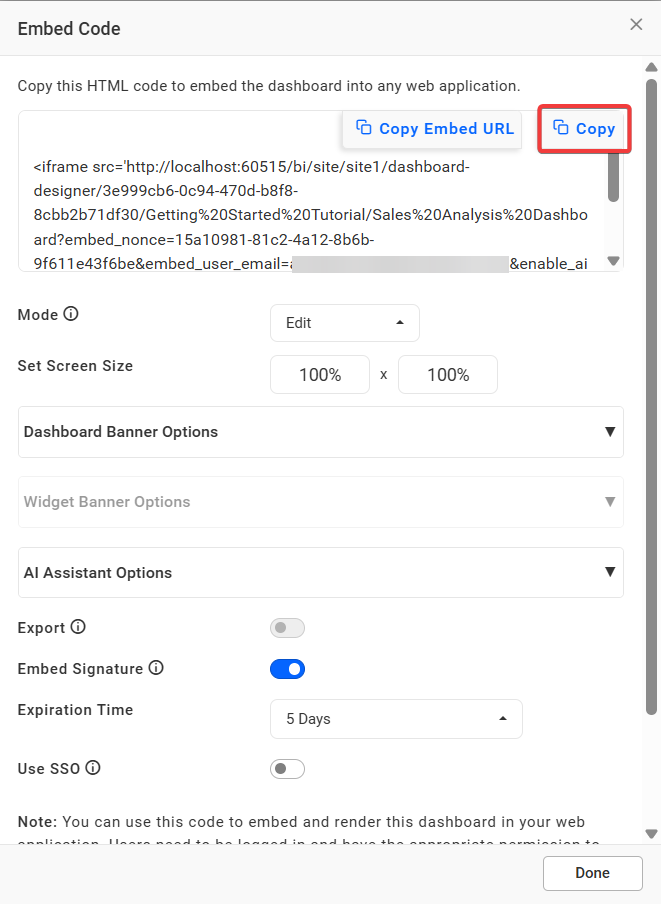This screenshot has width=661, height=904.
Task: Close the Embed Code dialog
Action: (636, 25)
